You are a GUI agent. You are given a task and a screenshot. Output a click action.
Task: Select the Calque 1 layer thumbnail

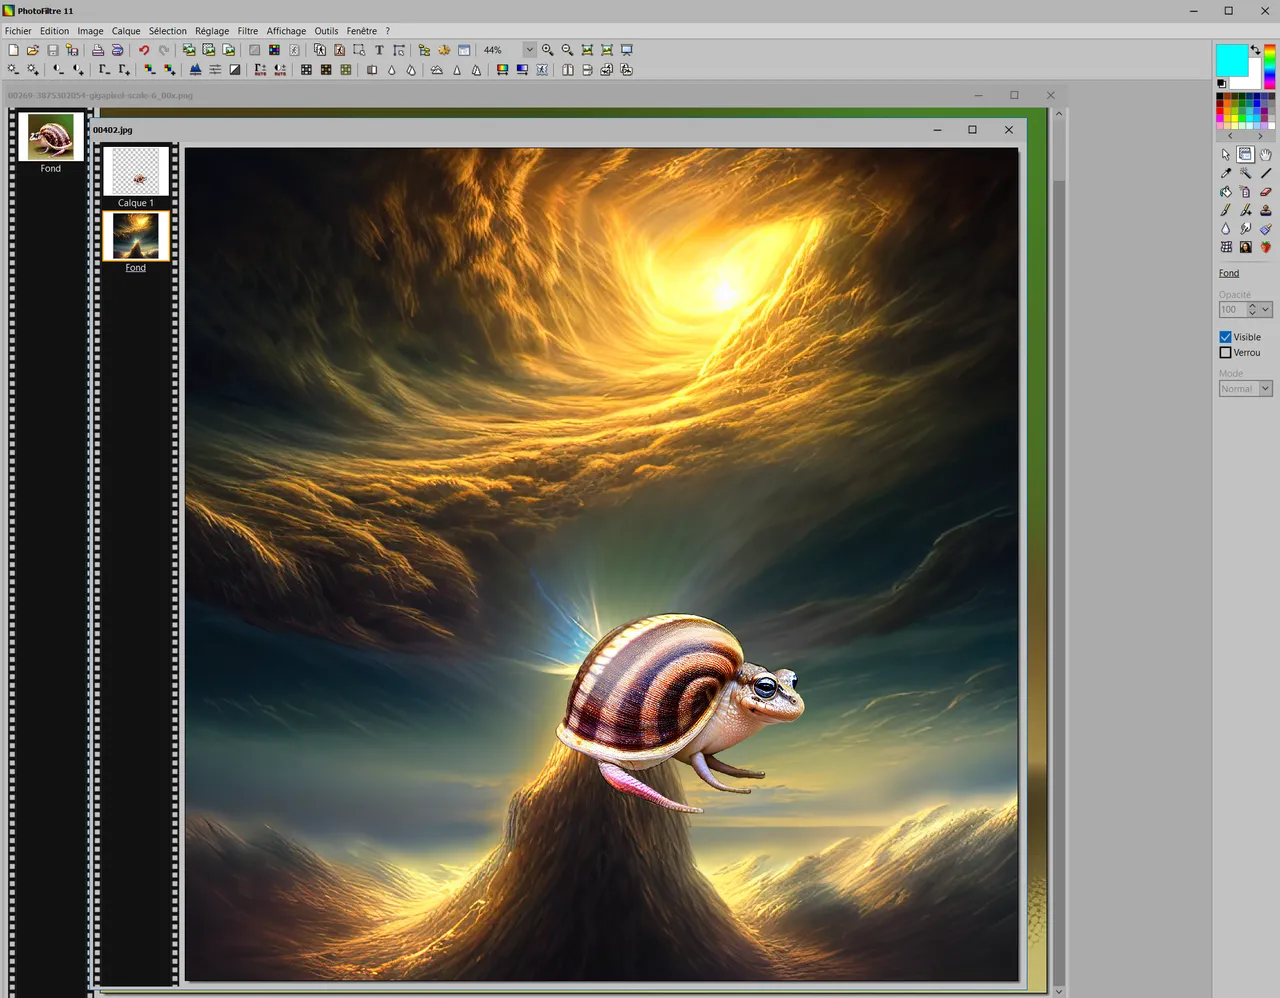click(x=136, y=172)
